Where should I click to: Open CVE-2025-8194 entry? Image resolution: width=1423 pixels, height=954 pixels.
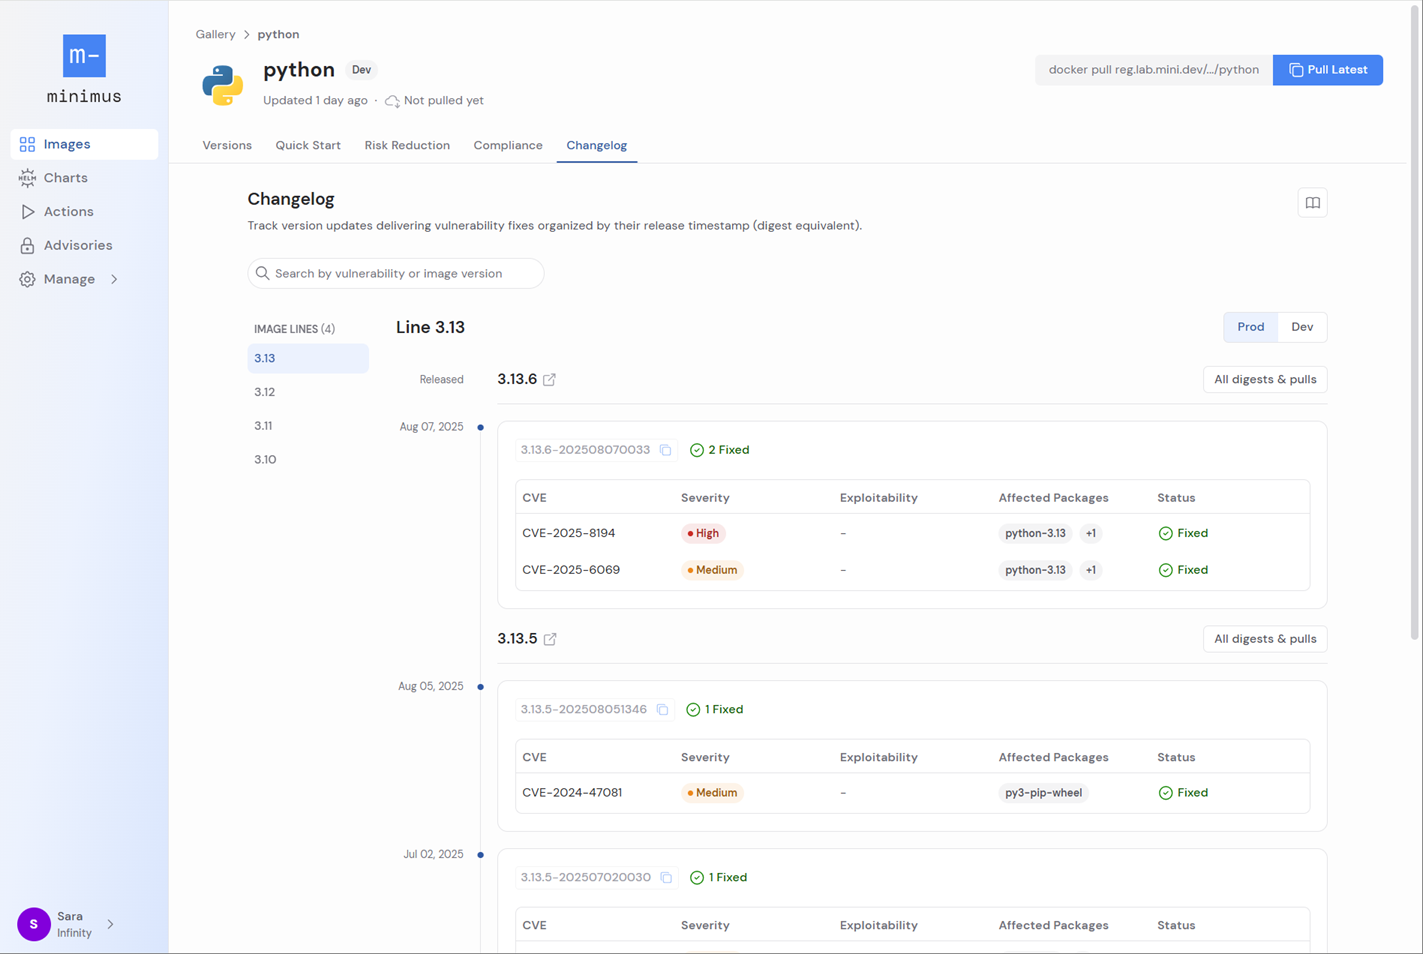pyautogui.click(x=569, y=533)
